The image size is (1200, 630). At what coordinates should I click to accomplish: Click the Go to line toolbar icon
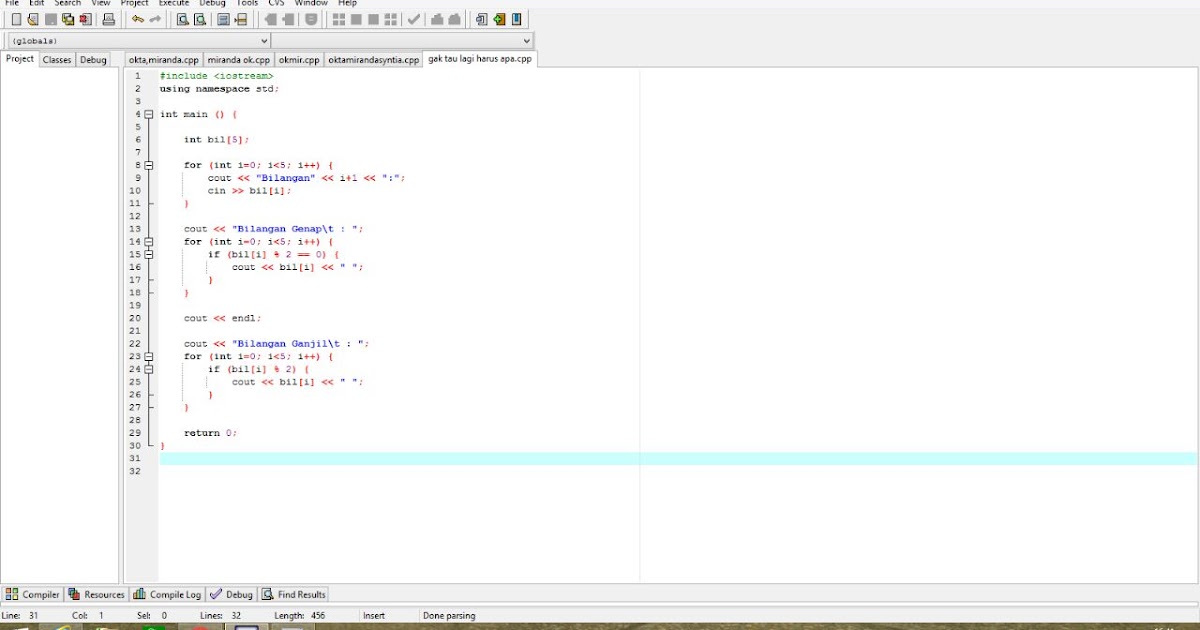coord(241,19)
